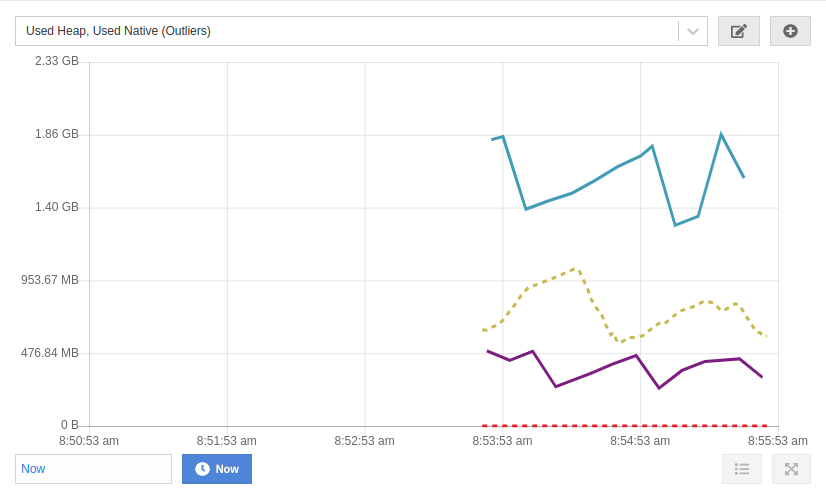The image size is (826, 497).
Task: Click the 2.33 GB y-axis label
Action: (57, 61)
